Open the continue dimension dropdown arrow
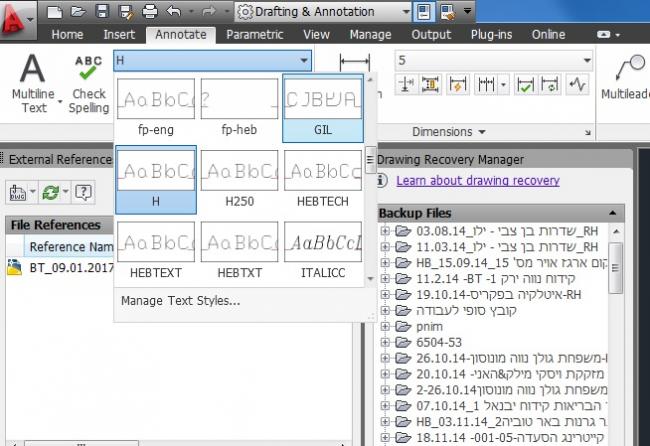 pyautogui.click(x=503, y=85)
